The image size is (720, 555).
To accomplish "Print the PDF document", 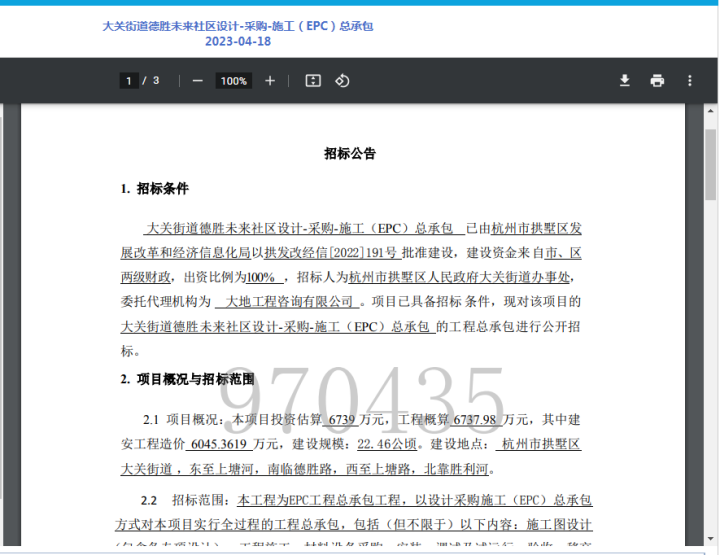I will pos(657,81).
